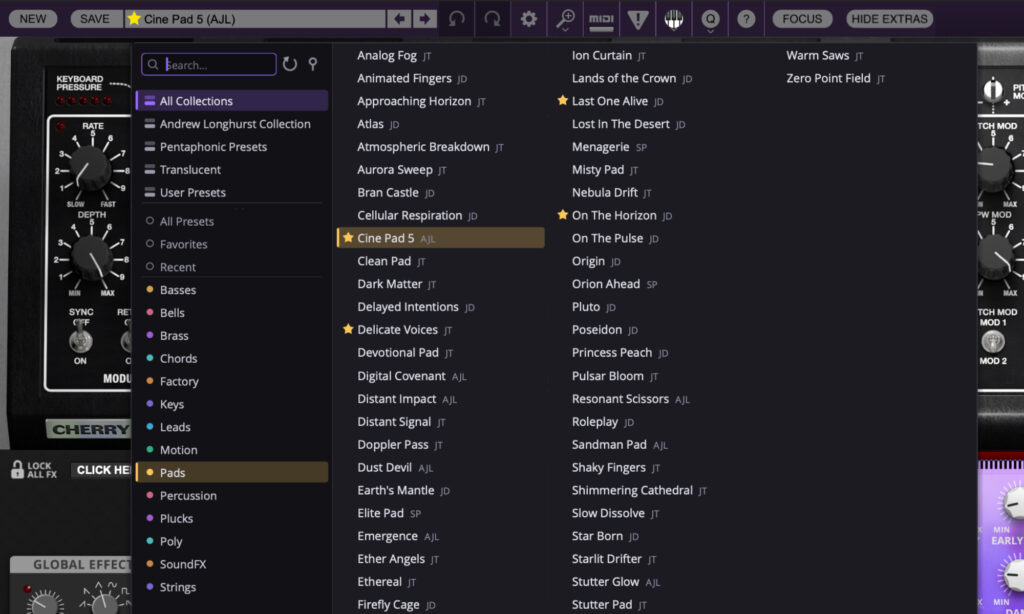
Task: Click the star next to Last One Alive
Action: tap(562, 101)
